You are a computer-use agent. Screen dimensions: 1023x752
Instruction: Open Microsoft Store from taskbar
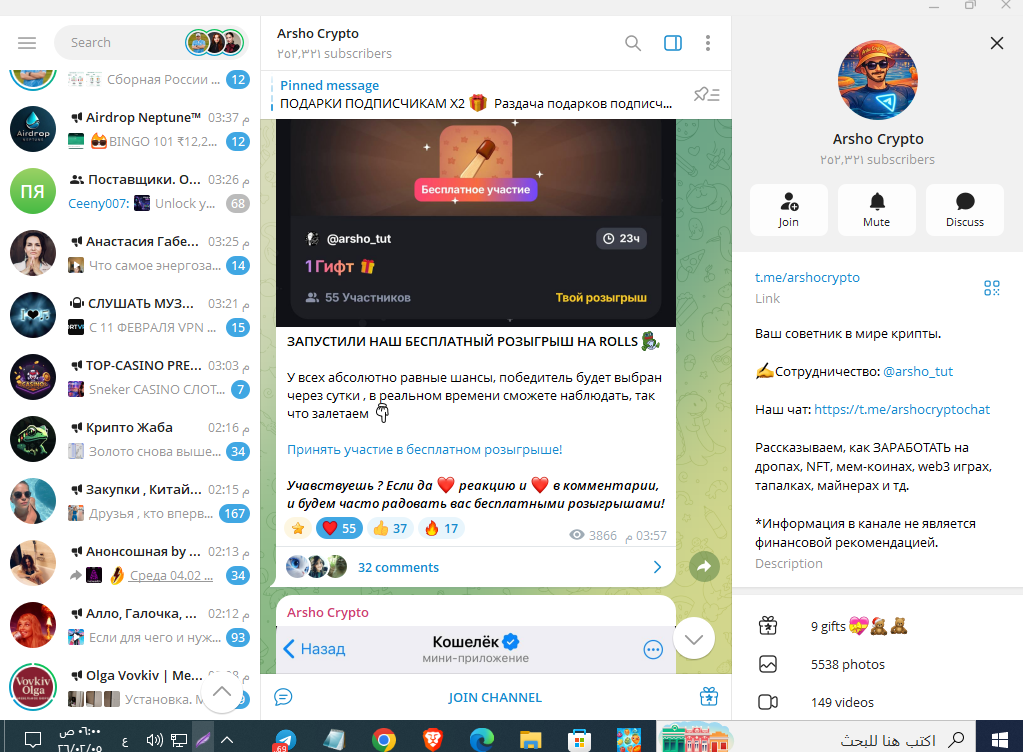[x=579, y=740]
